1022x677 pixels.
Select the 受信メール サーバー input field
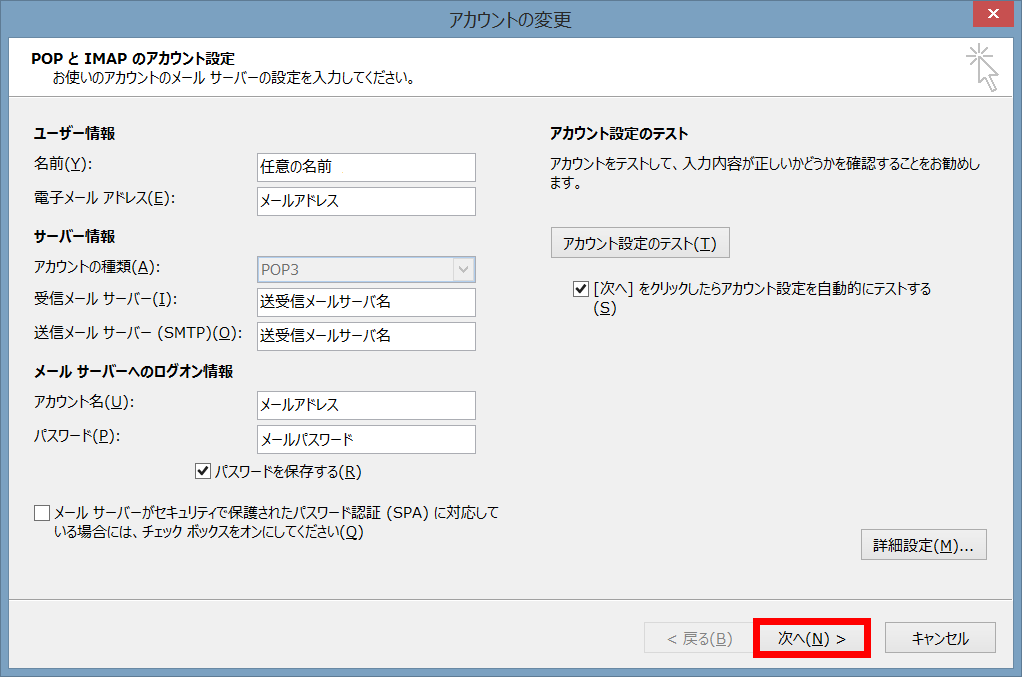(x=365, y=302)
